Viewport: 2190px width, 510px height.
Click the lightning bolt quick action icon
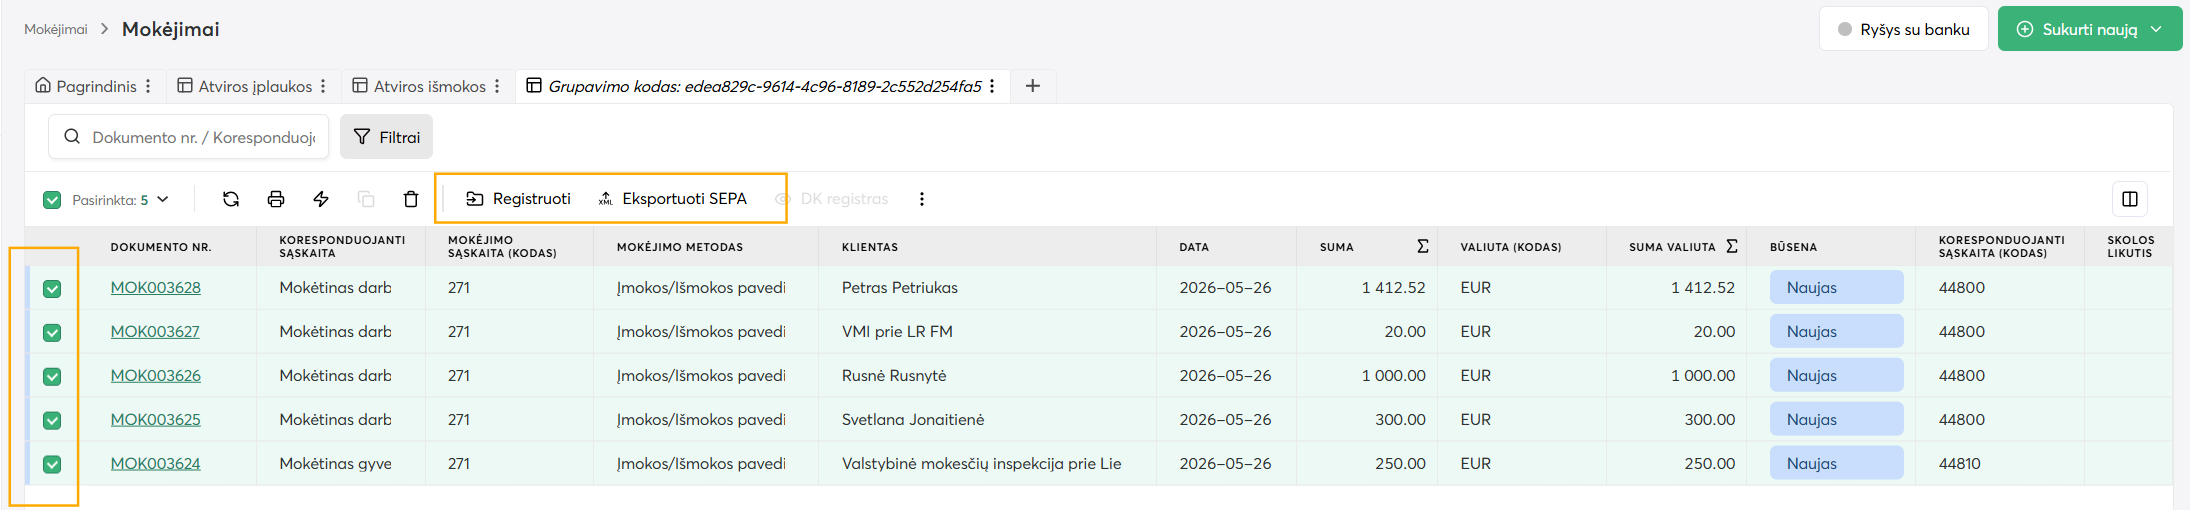[321, 199]
